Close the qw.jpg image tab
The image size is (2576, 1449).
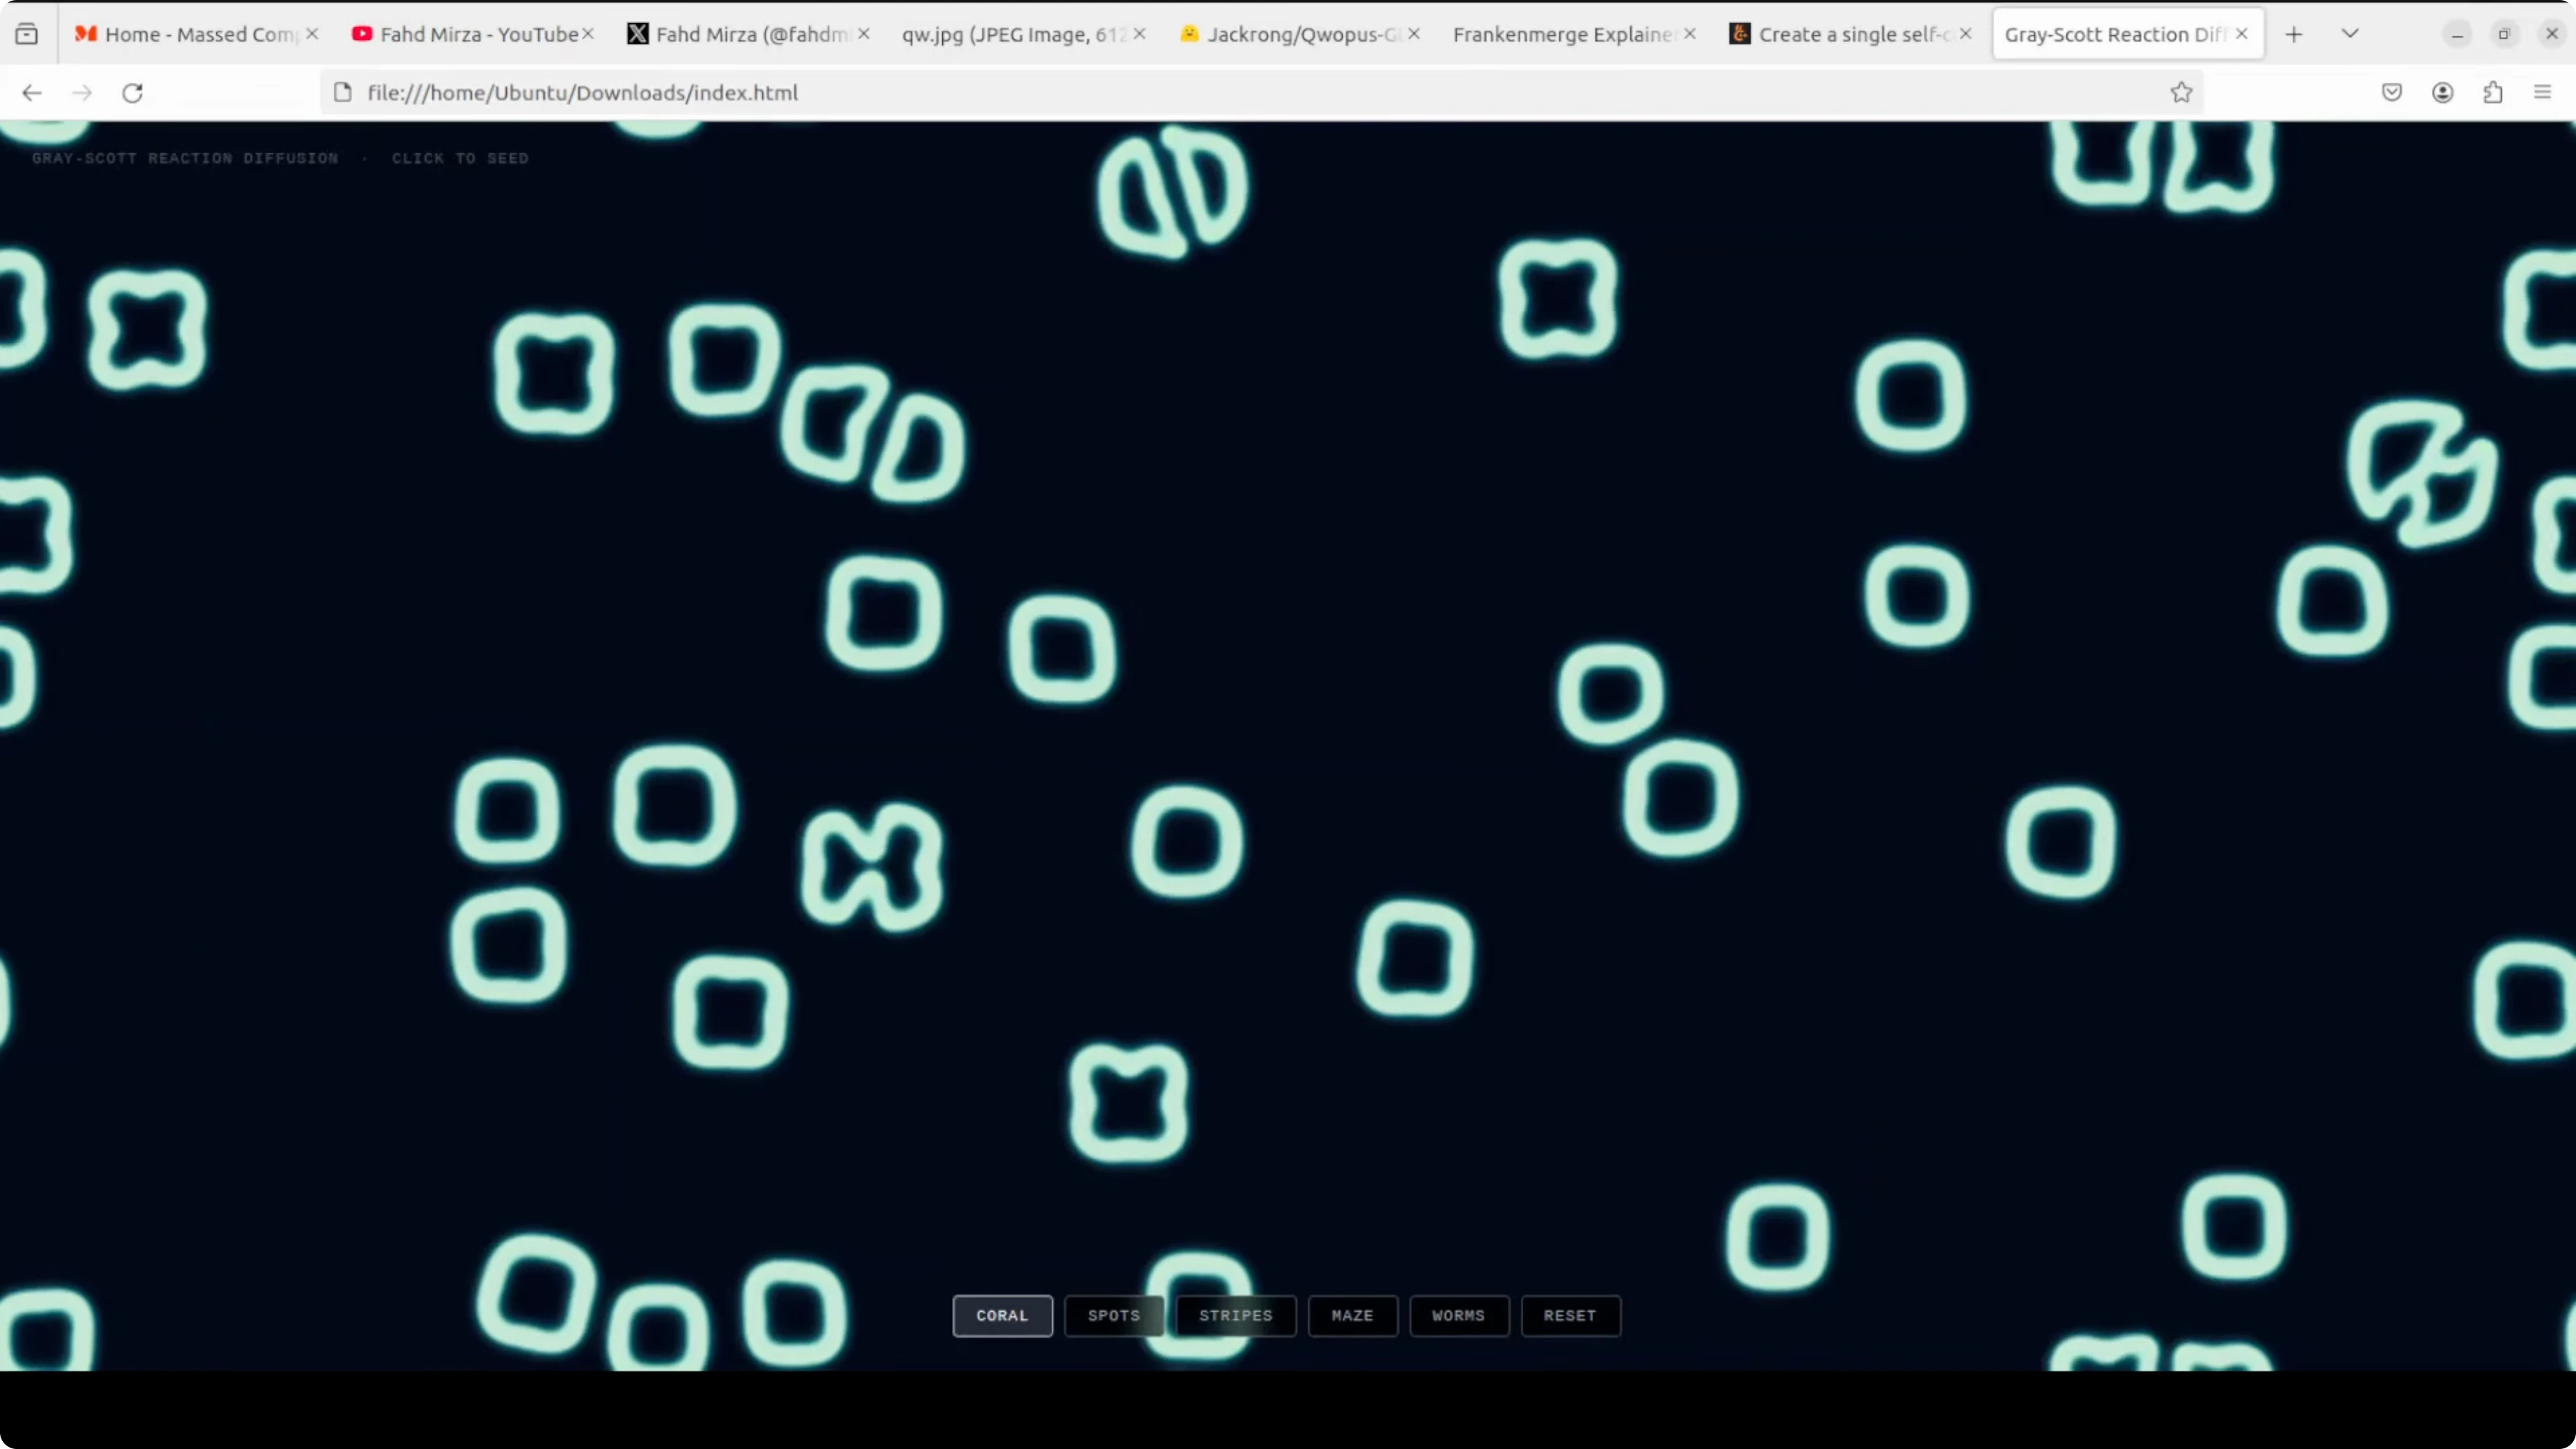click(1139, 34)
